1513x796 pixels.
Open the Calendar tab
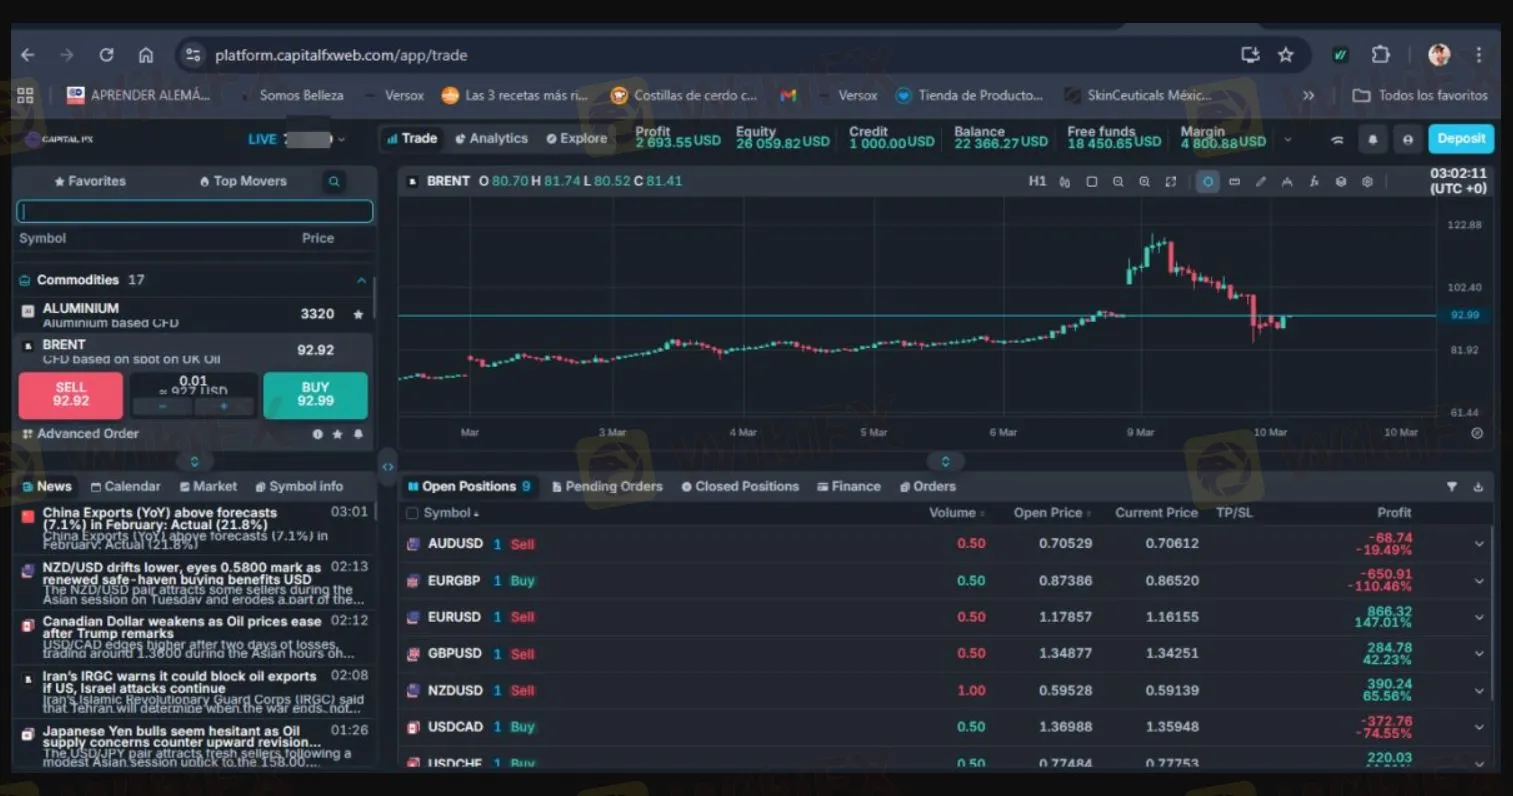(125, 487)
